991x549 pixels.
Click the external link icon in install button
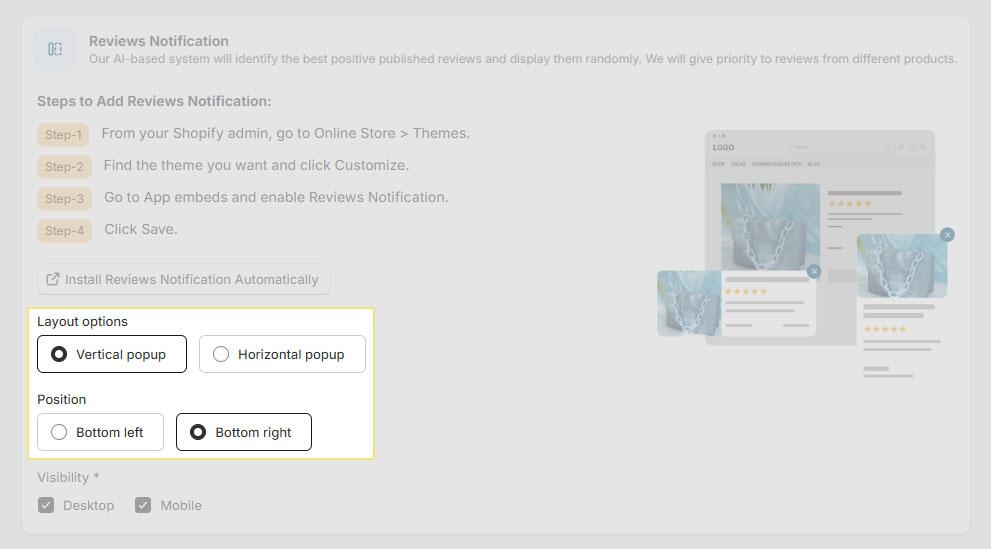52,279
